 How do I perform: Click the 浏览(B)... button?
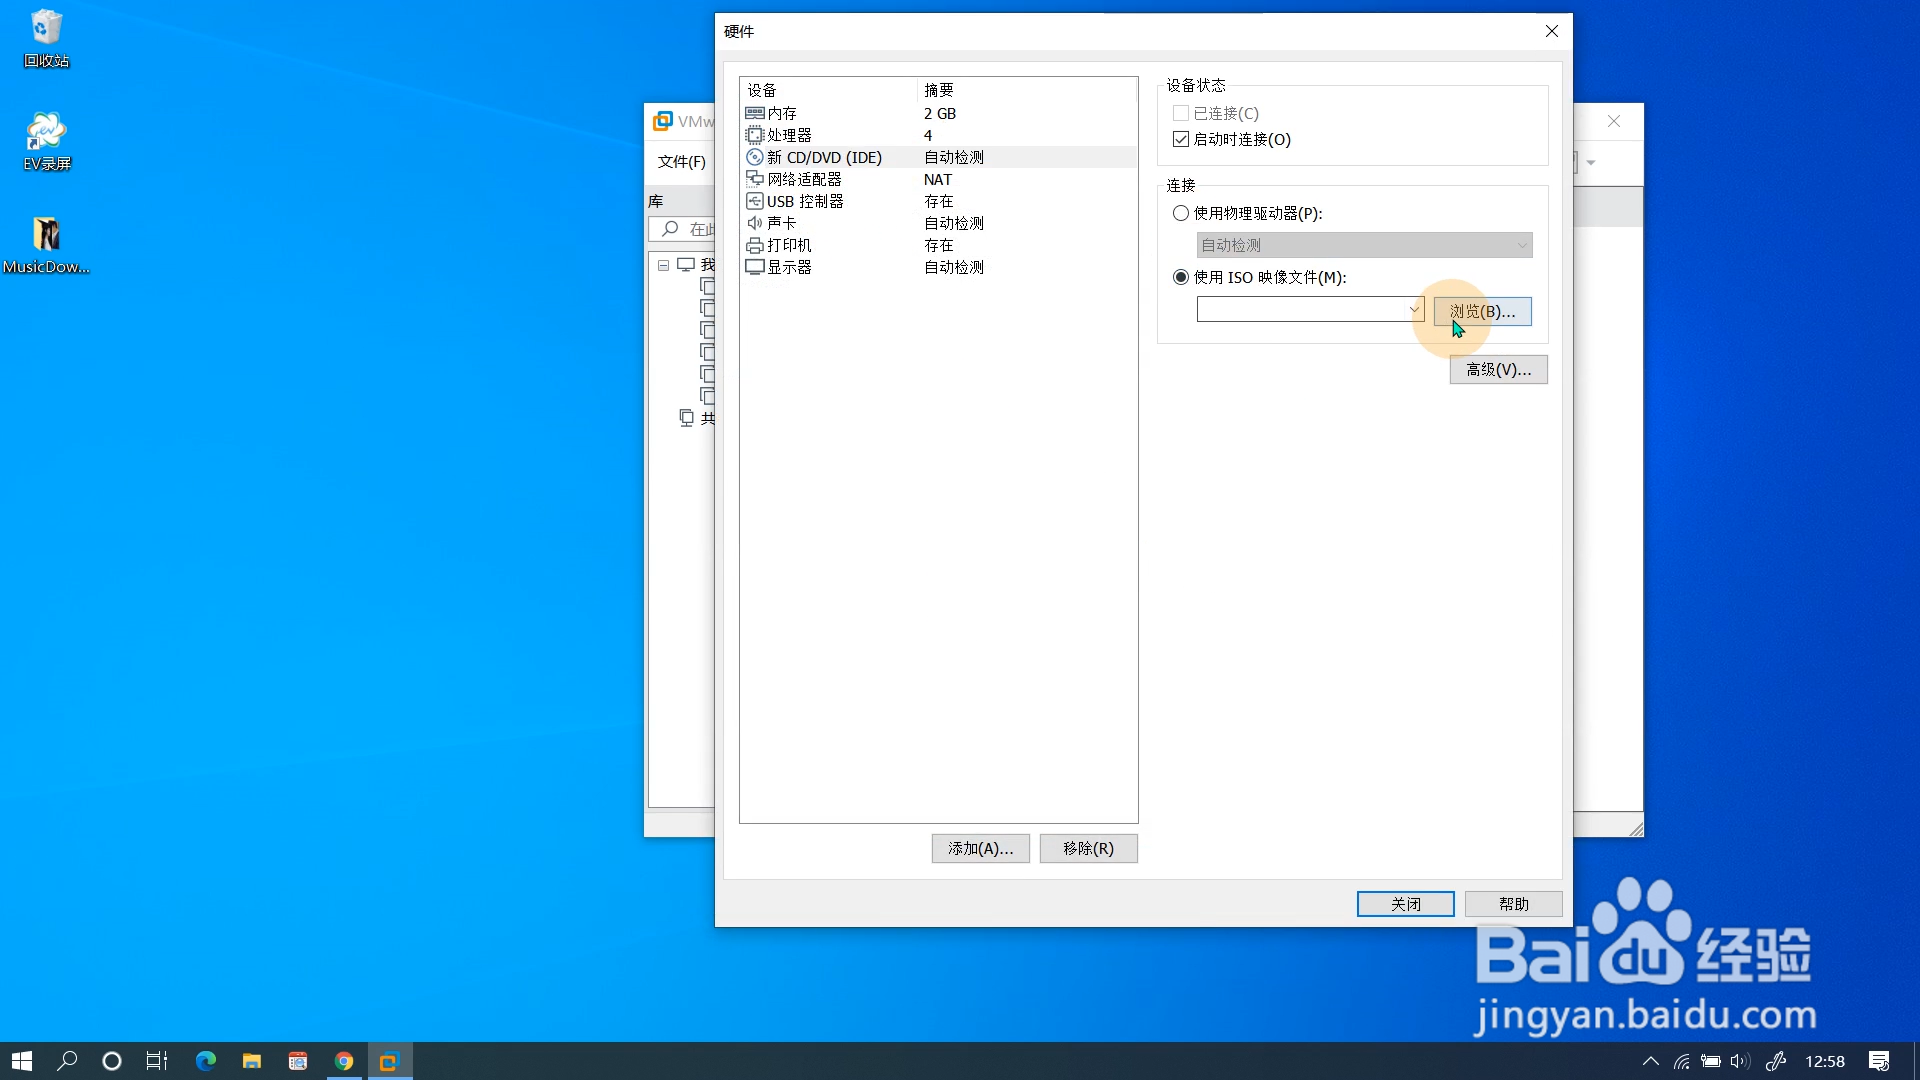pos(1482,311)
